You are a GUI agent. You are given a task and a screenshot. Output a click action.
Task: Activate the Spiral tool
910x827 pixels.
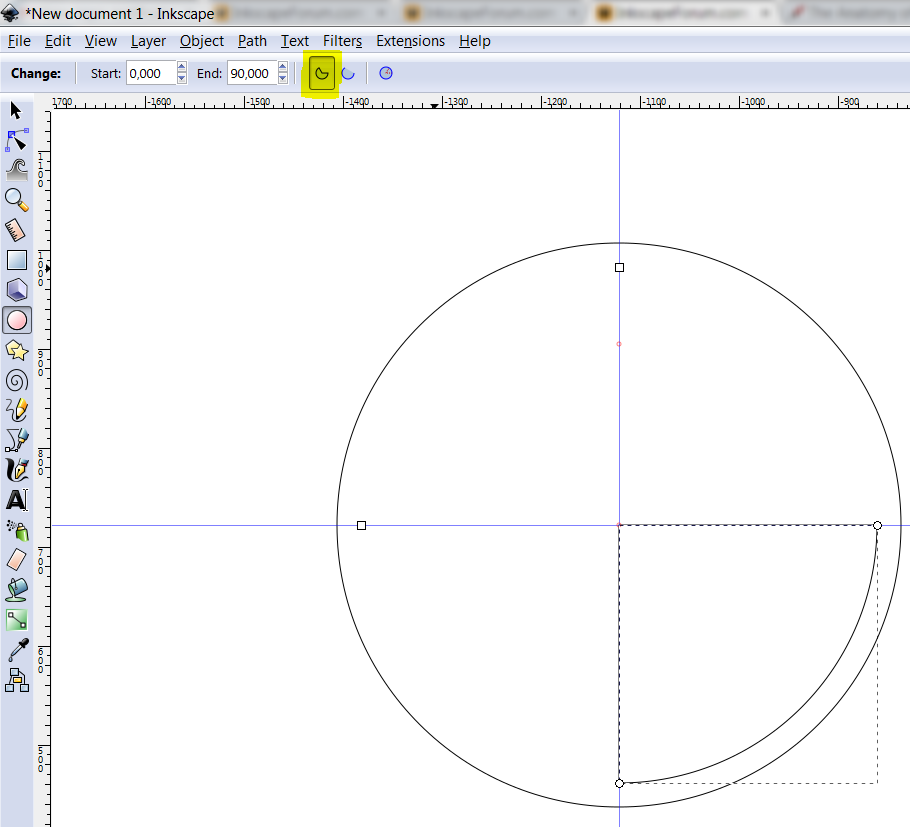point(16,380)
